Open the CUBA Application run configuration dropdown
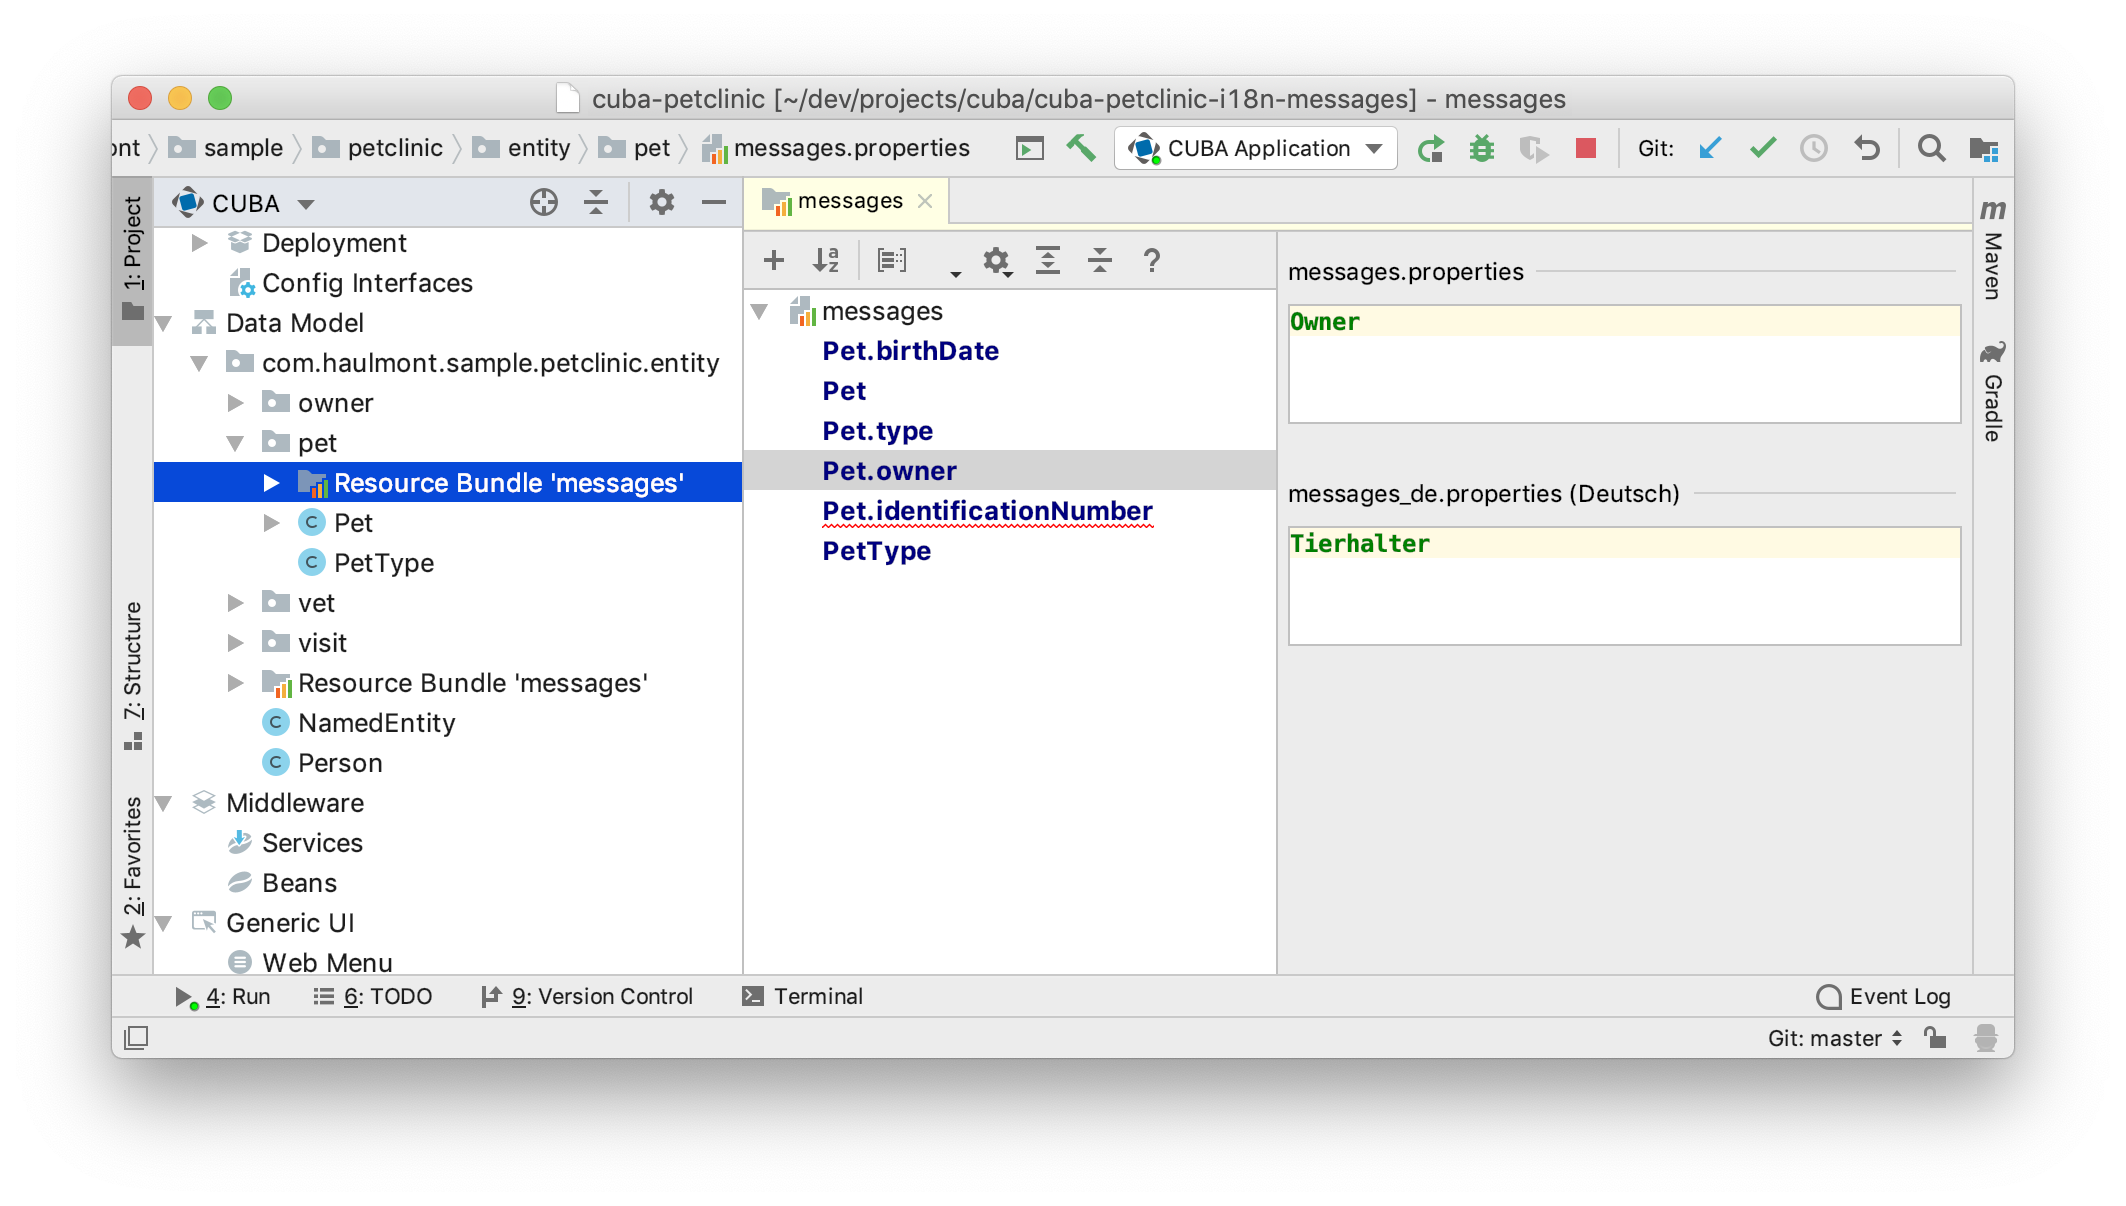2126x1206 pixels. click(x=1256, y=149)
